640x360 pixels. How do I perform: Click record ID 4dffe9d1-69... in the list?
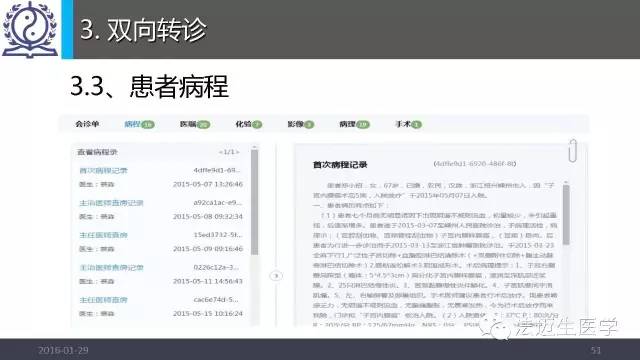(217, 170)
